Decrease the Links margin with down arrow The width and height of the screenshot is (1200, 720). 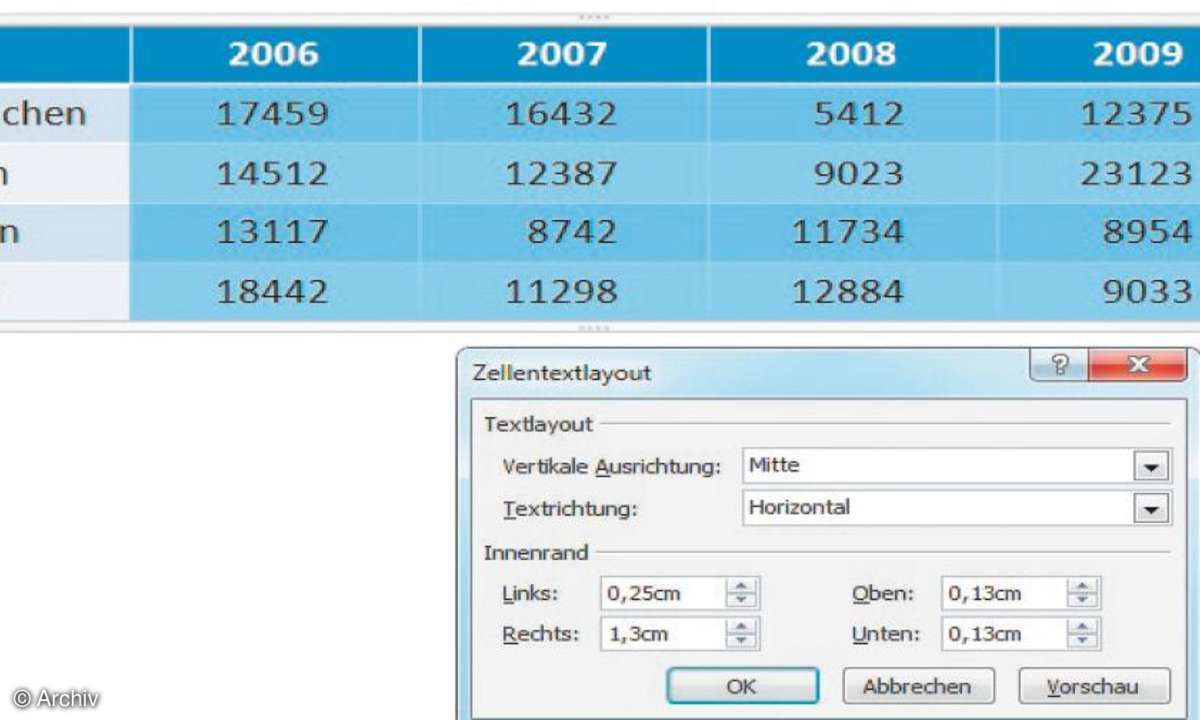pos(741,600)
